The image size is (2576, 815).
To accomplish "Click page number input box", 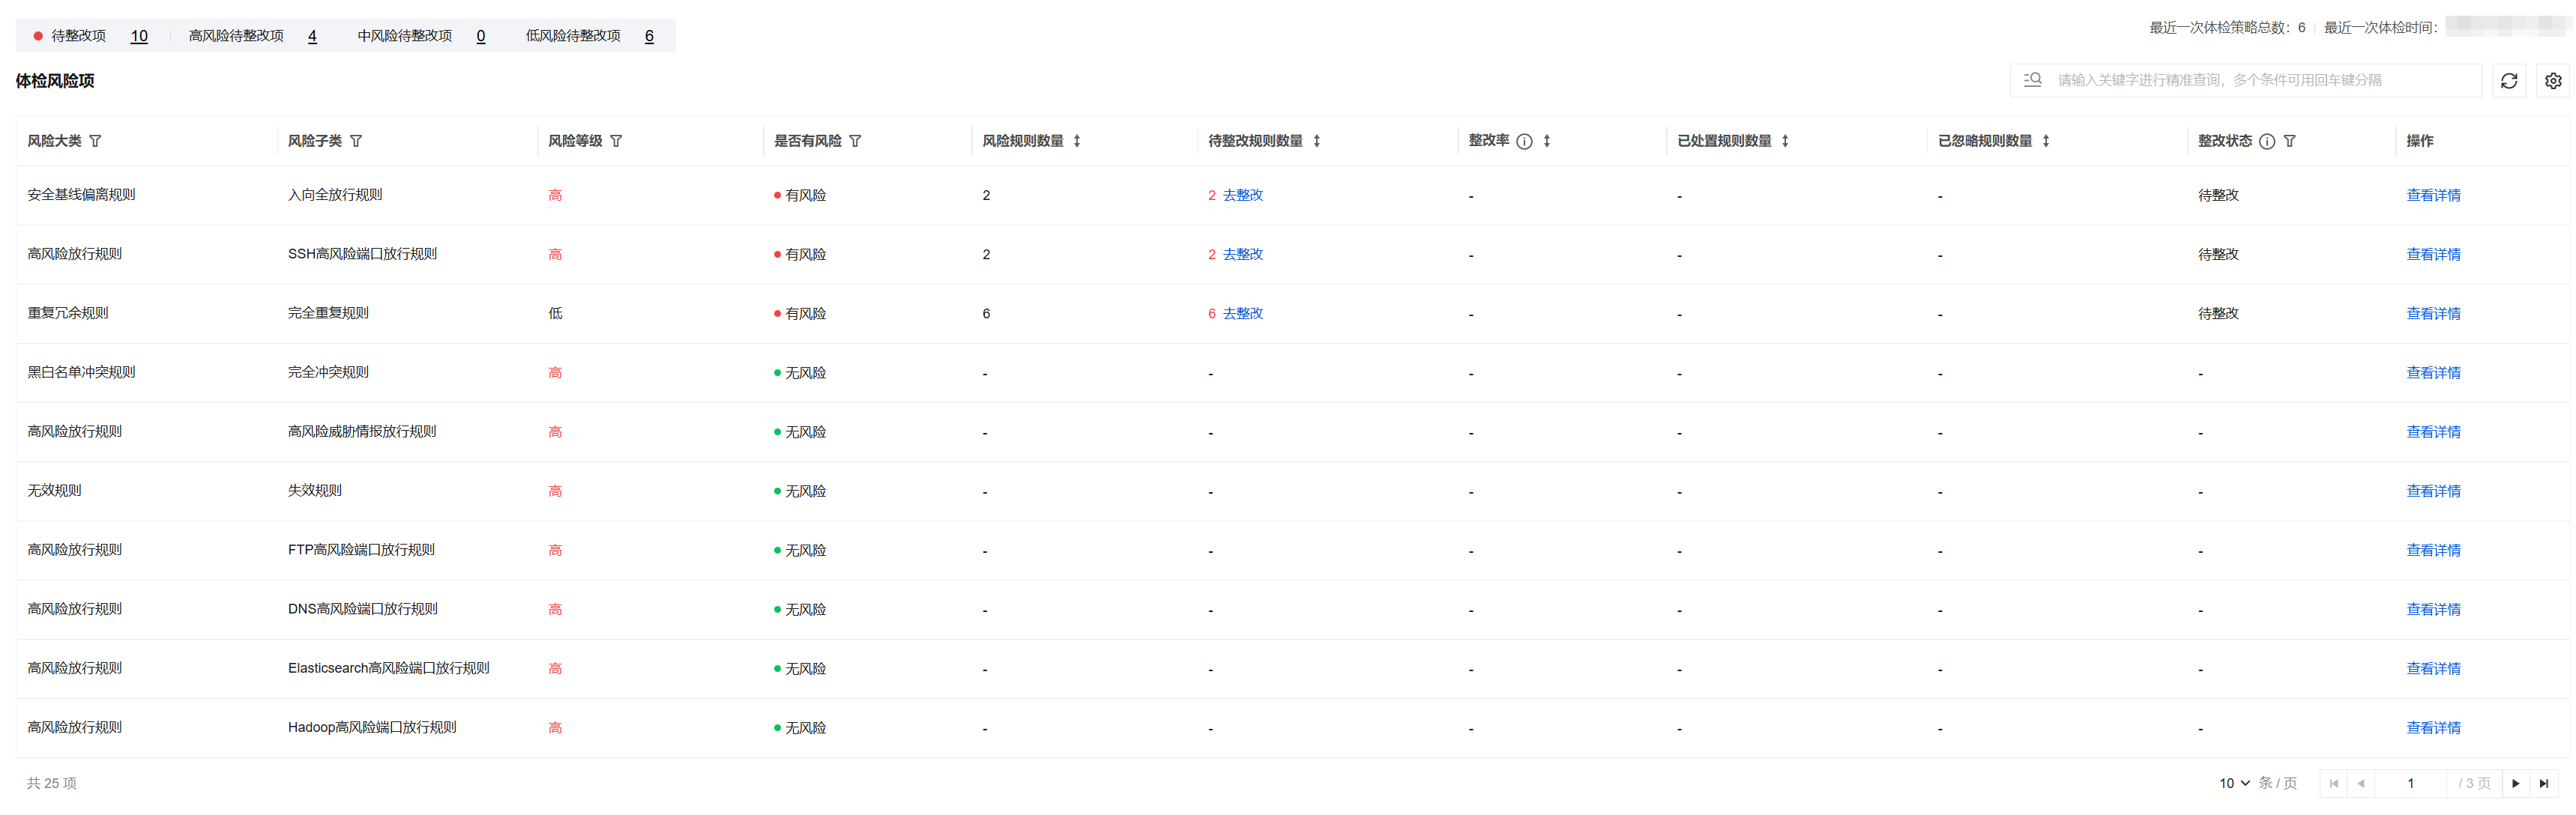I will [x=2410, y=783].
